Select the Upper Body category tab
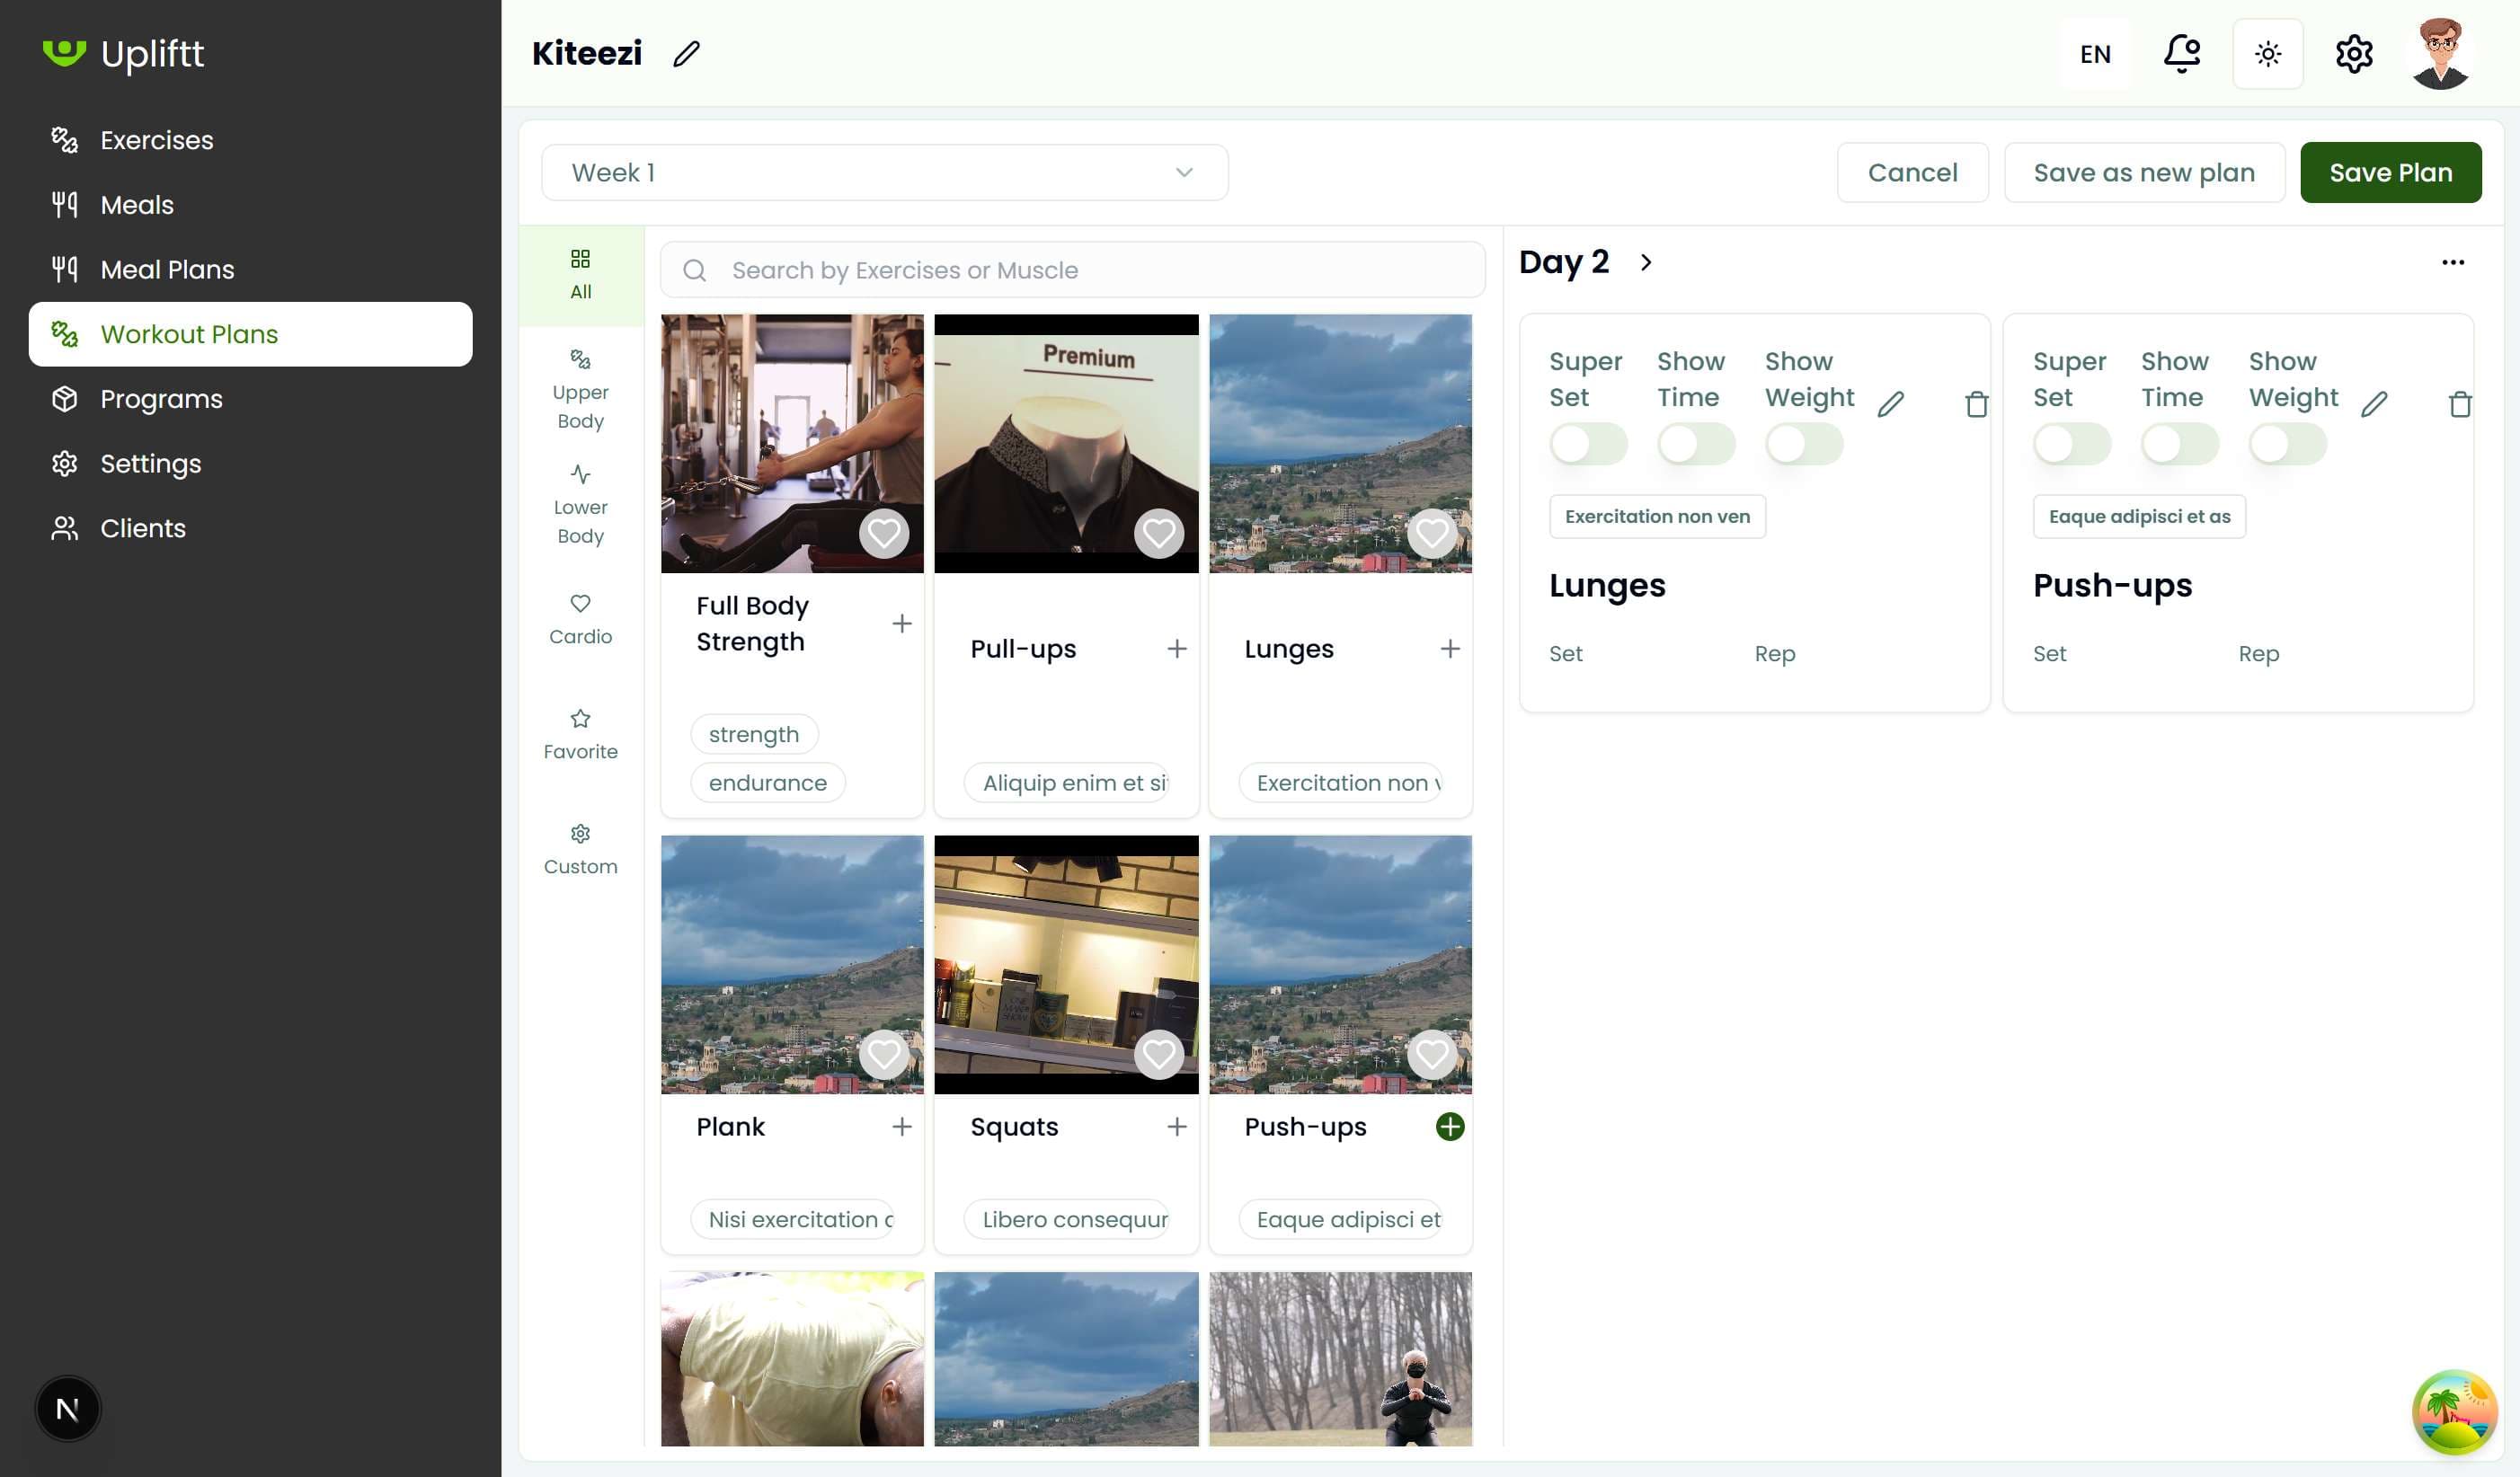 [x=580, y=390]
